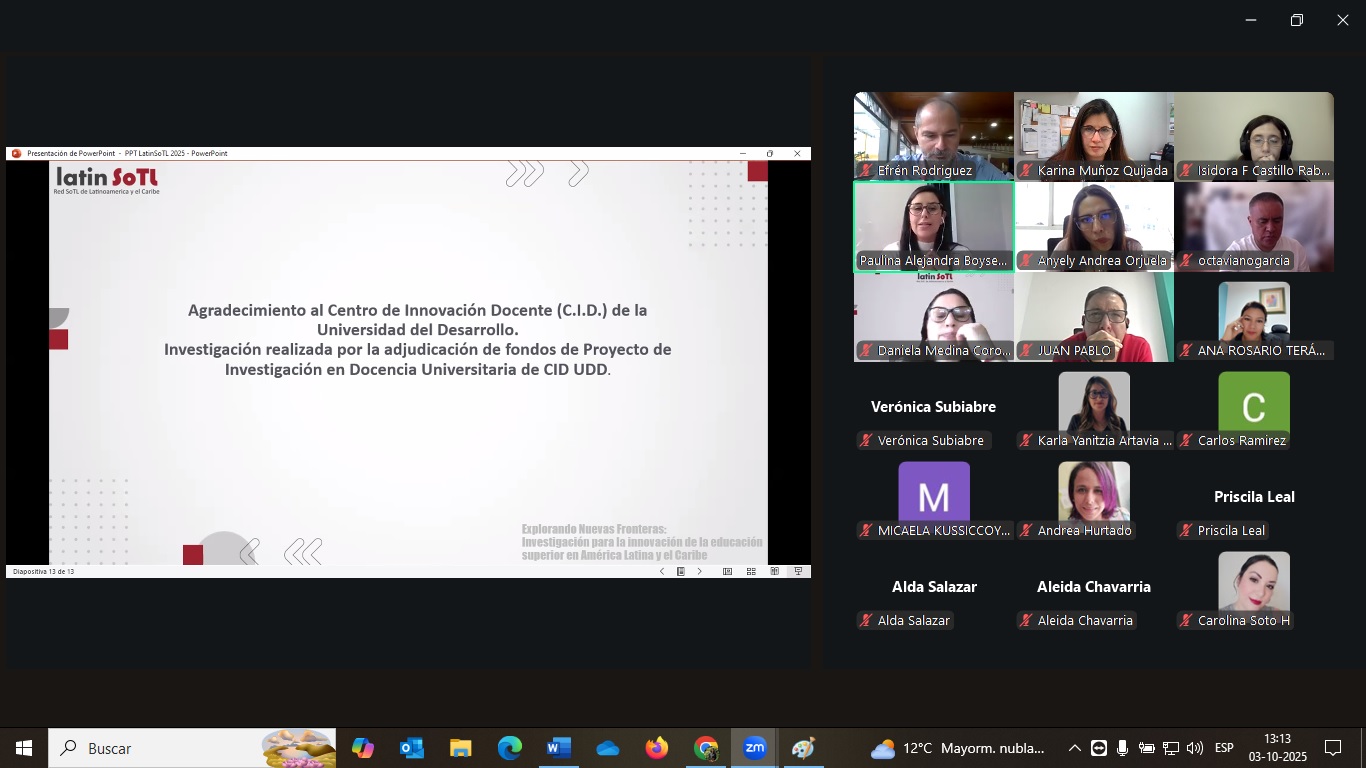Switch to Normal view in PowerPoint
The width and height of the screenshot is (1366, 768).
pos(727,572)
